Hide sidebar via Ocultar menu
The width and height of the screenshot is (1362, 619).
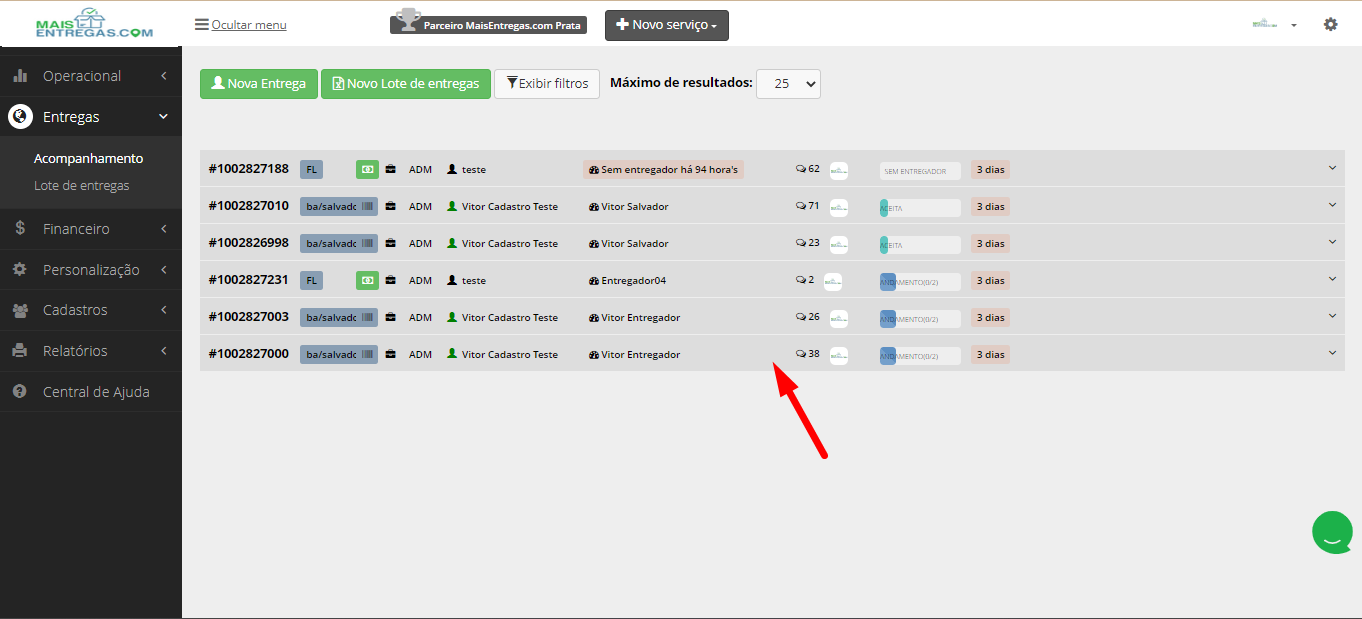pos(241,25)
